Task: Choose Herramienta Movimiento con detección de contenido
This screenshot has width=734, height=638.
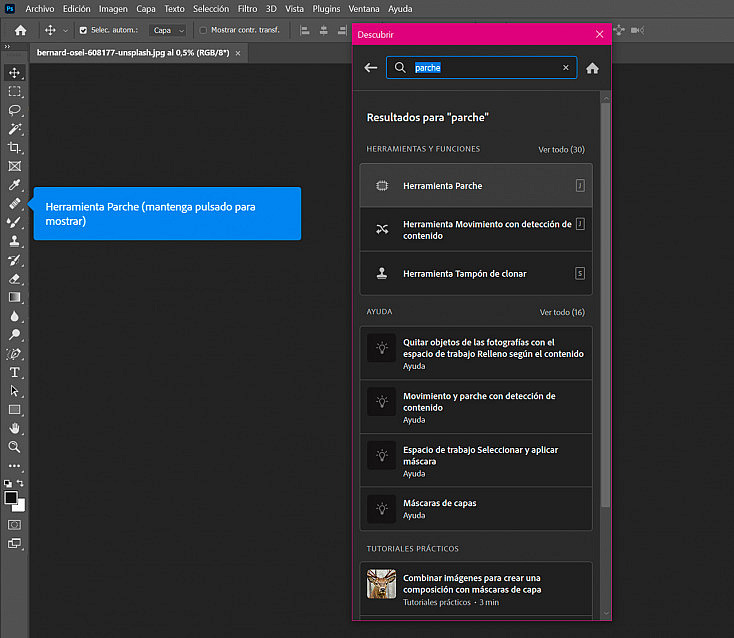Action: click(476, 230)
